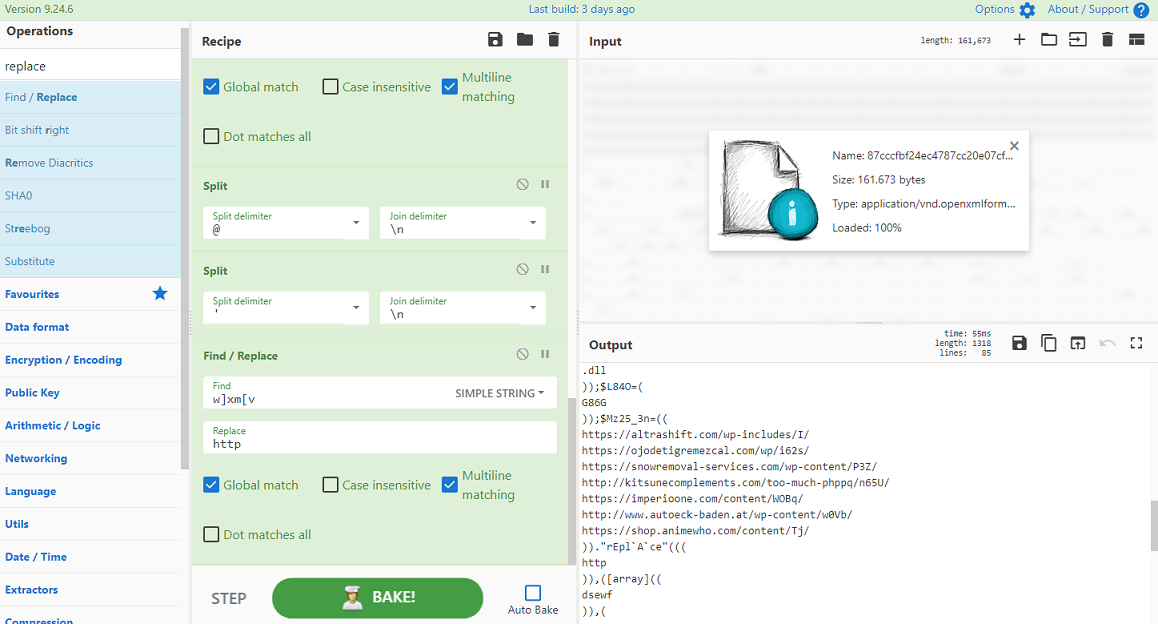Toggle upper Multiline matching checkbox
Viewport: 1158px width, 624px height.
[x=449, y=86]
